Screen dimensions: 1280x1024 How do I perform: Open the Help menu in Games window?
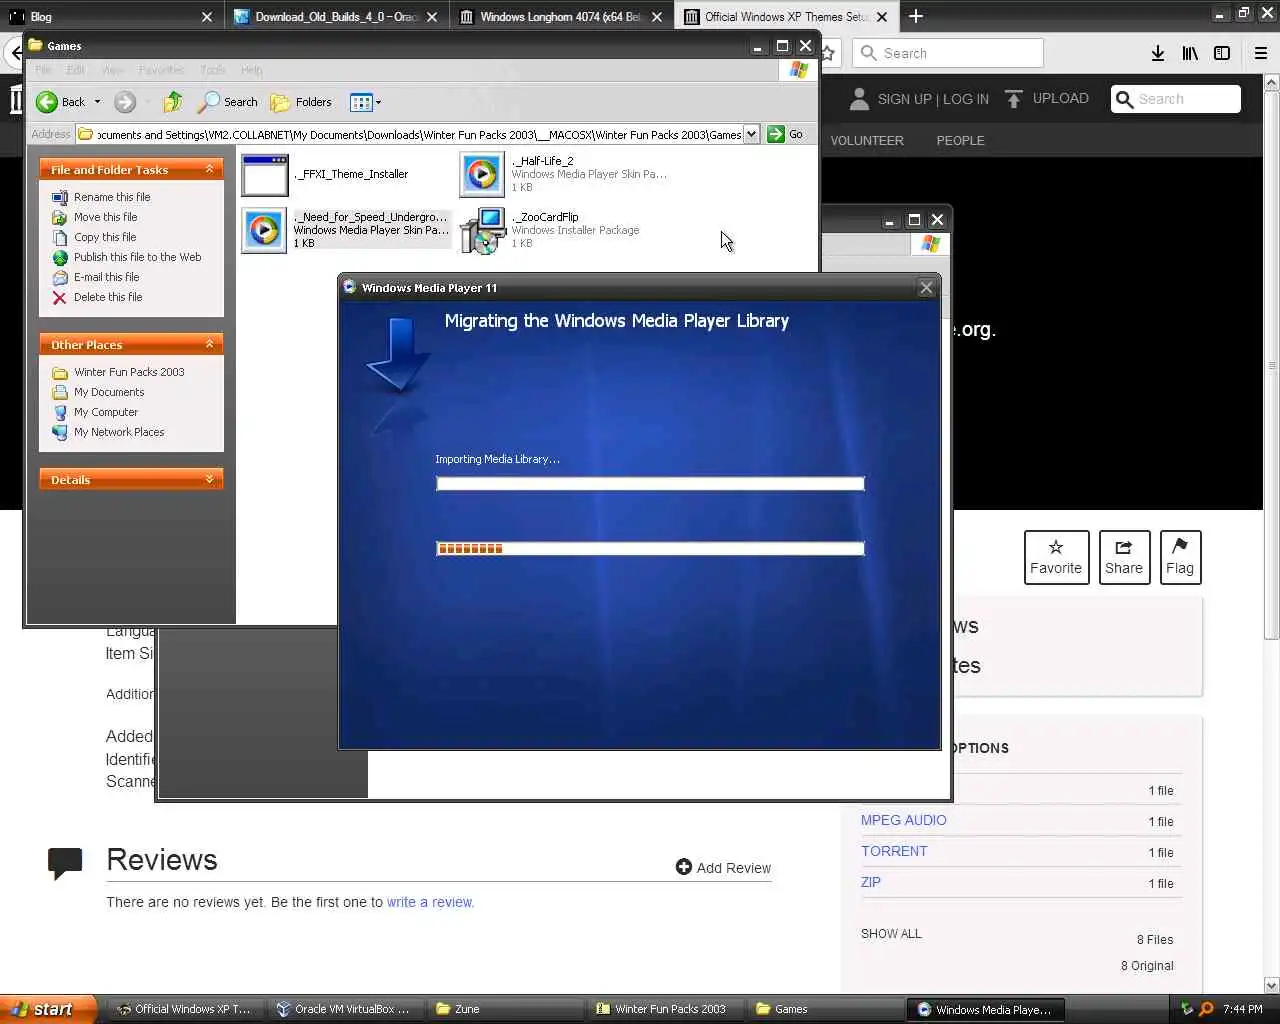(251, 70)
